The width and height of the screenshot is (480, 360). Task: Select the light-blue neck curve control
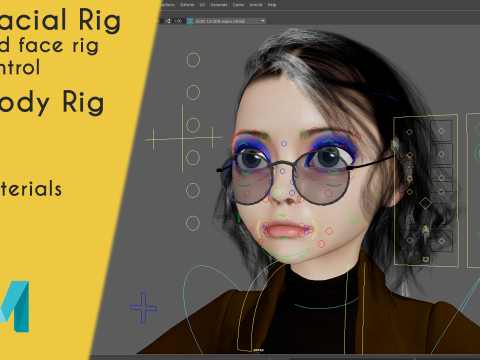tap(326, 304)
